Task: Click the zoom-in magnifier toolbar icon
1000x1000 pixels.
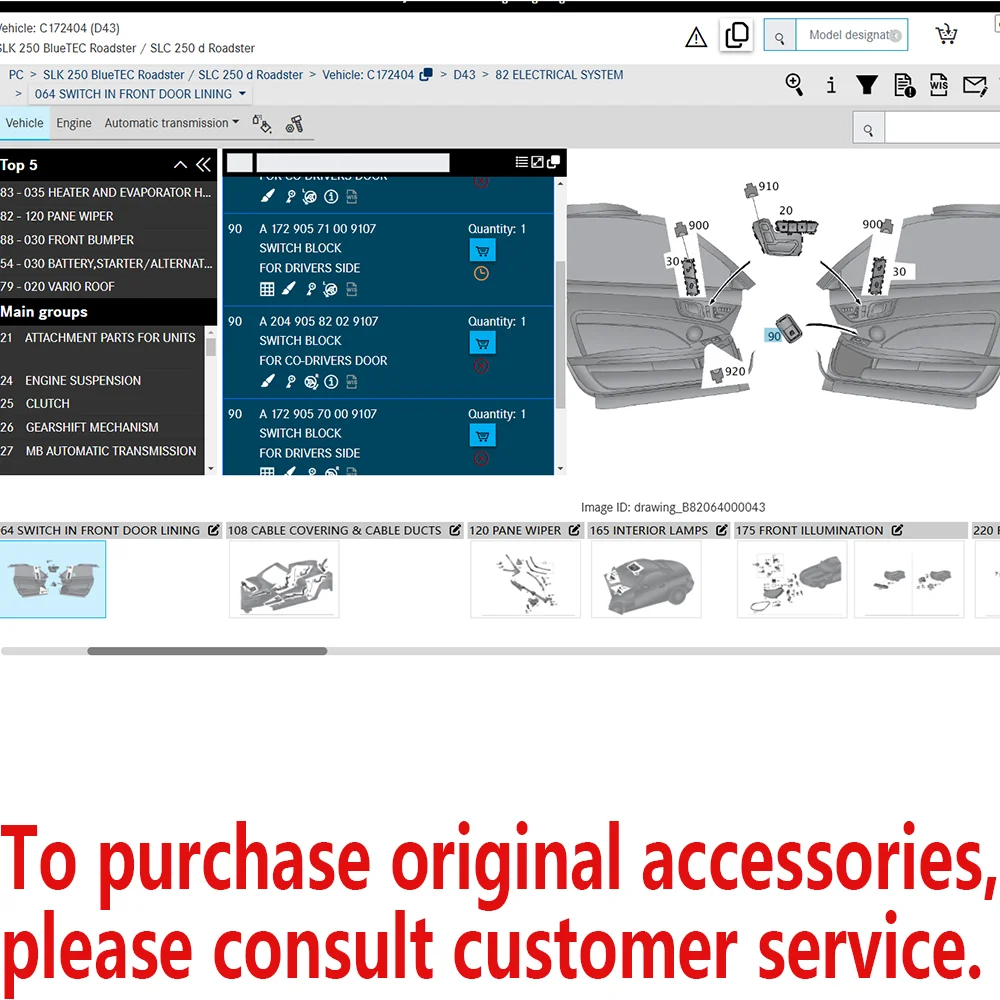Action: (793, 84)
